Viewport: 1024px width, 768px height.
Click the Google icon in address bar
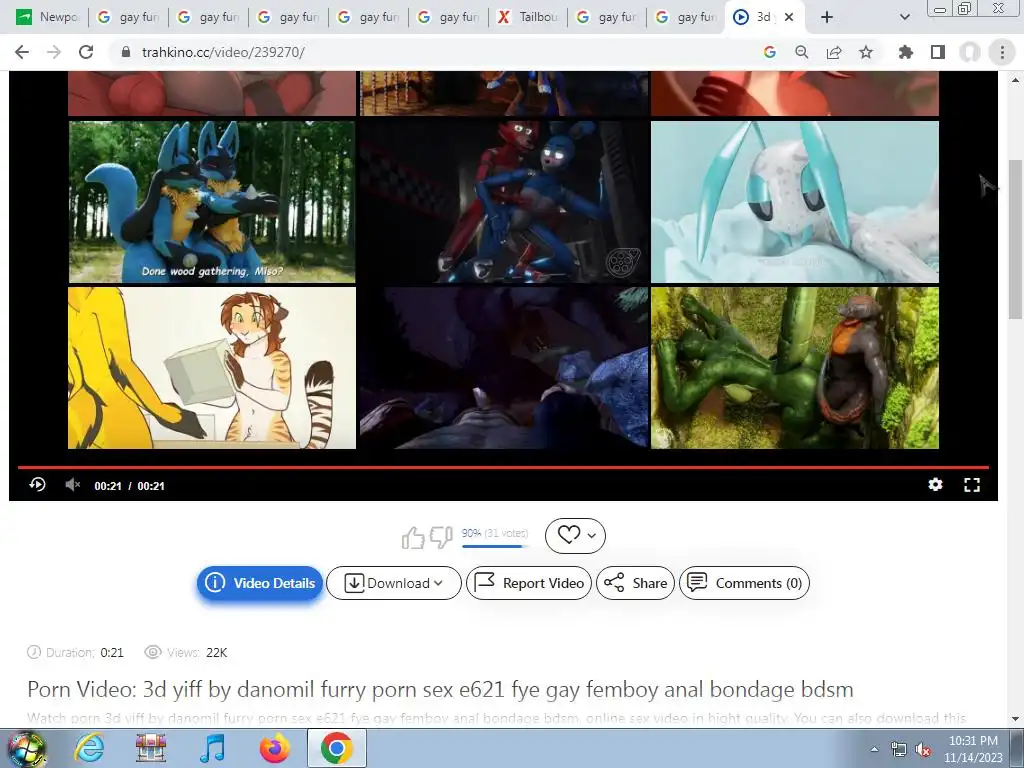click(x=770, y=52)
